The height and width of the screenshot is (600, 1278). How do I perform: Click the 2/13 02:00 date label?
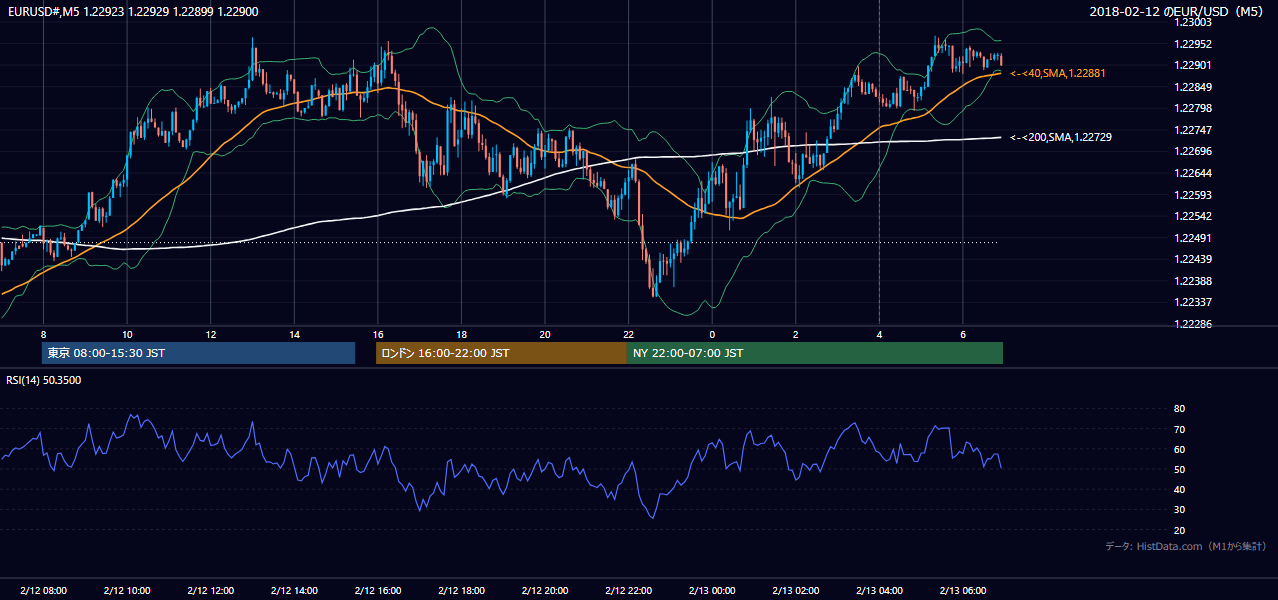[x=796, y=591]
